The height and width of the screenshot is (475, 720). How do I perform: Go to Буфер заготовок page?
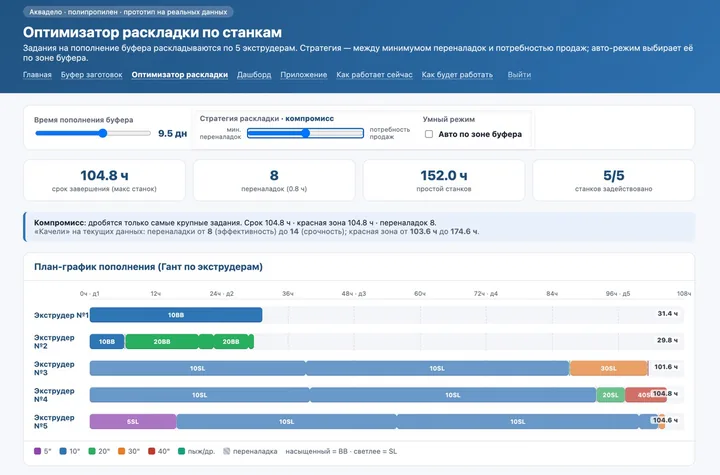91,75
